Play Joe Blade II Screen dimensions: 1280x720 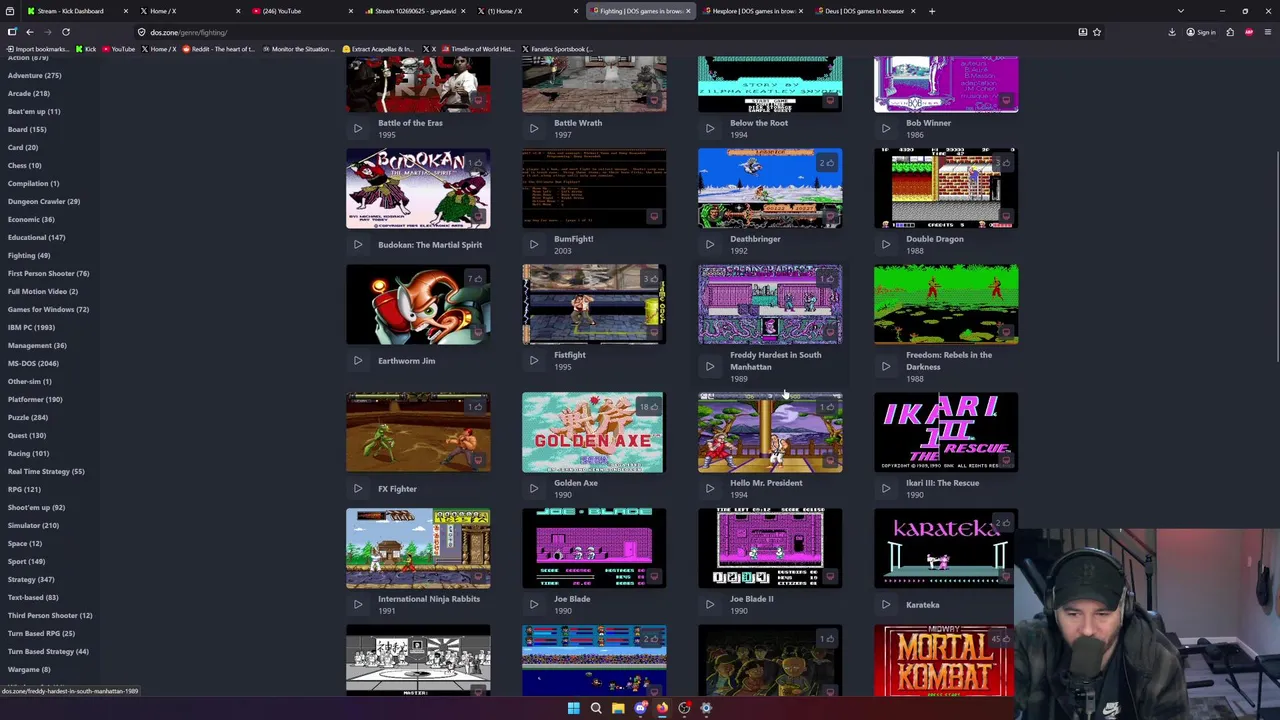(710, 605)
